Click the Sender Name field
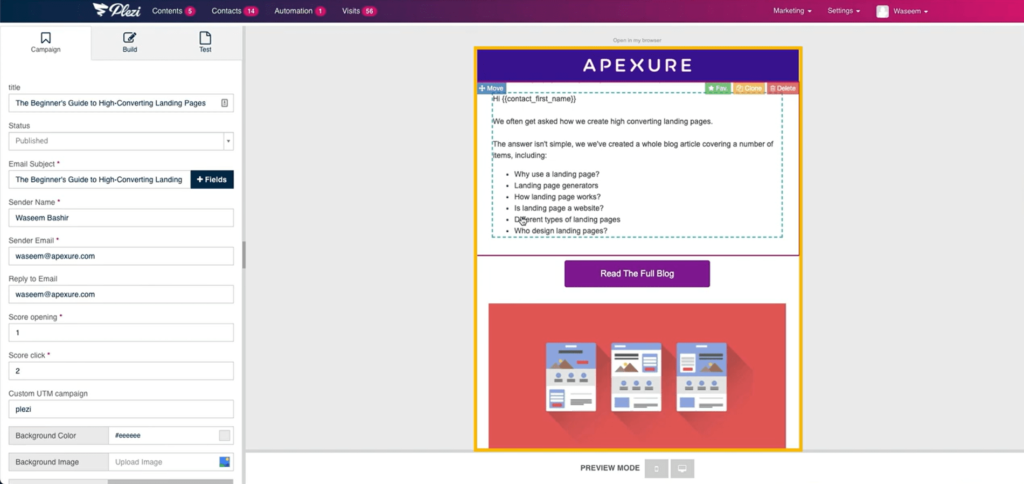 [121, 218]
